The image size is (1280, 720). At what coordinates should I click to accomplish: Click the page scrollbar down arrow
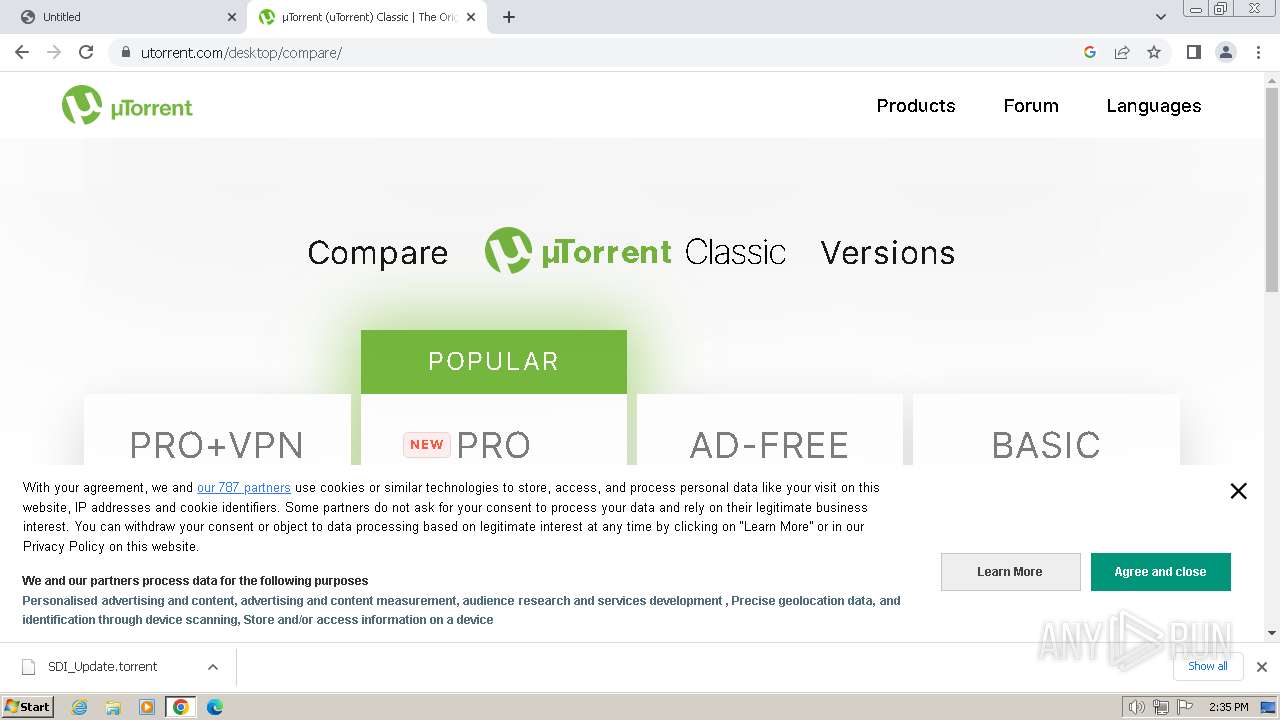tap(1272, 632)
